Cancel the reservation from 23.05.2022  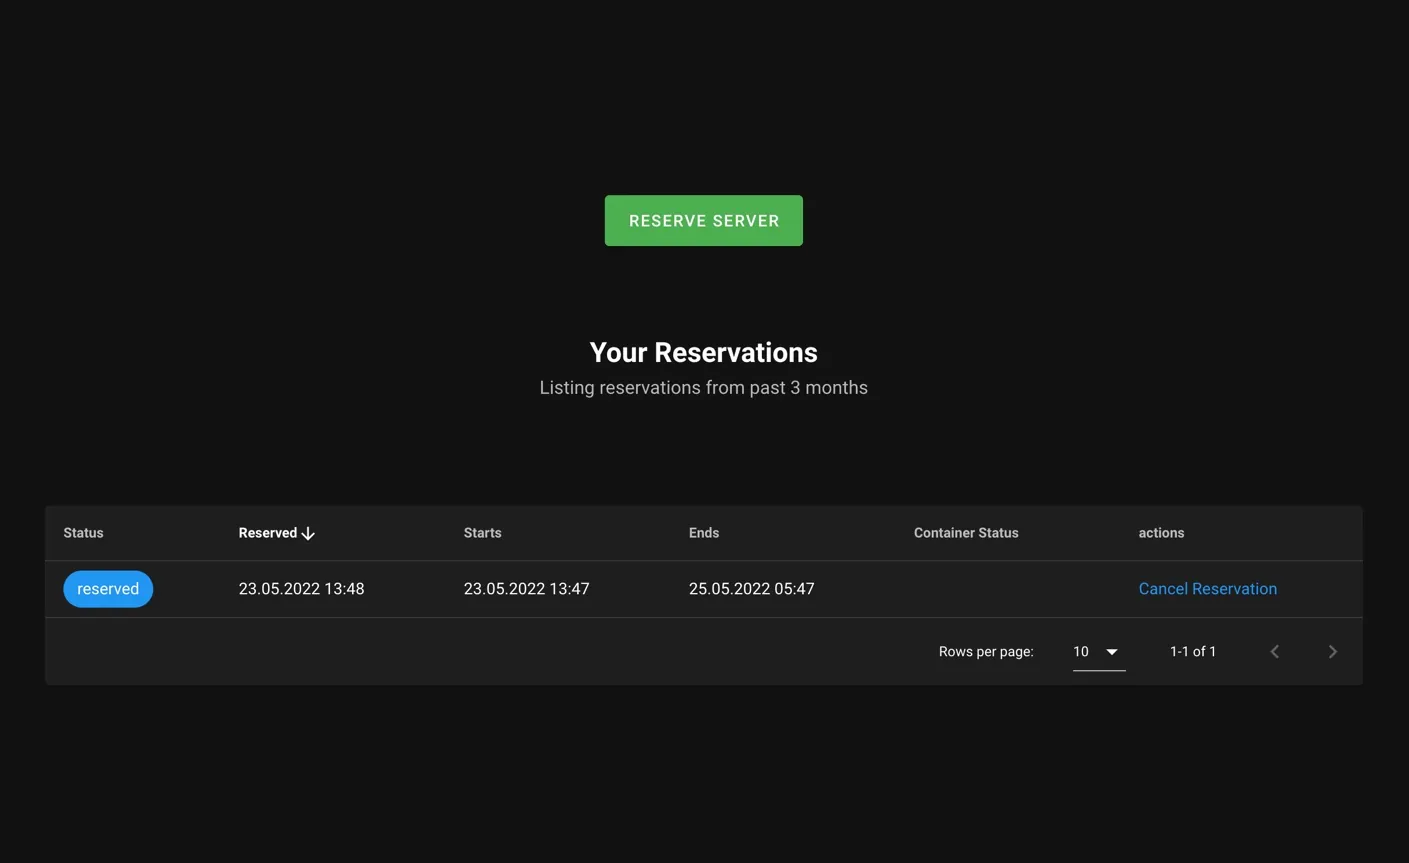click(1207, 589)
